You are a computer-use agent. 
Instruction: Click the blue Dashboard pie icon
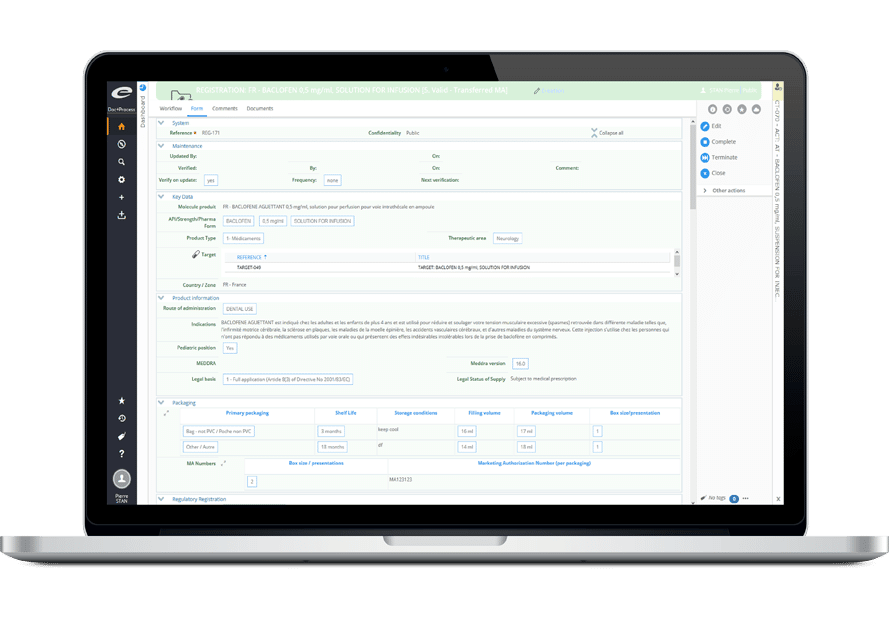click(143, 87)
